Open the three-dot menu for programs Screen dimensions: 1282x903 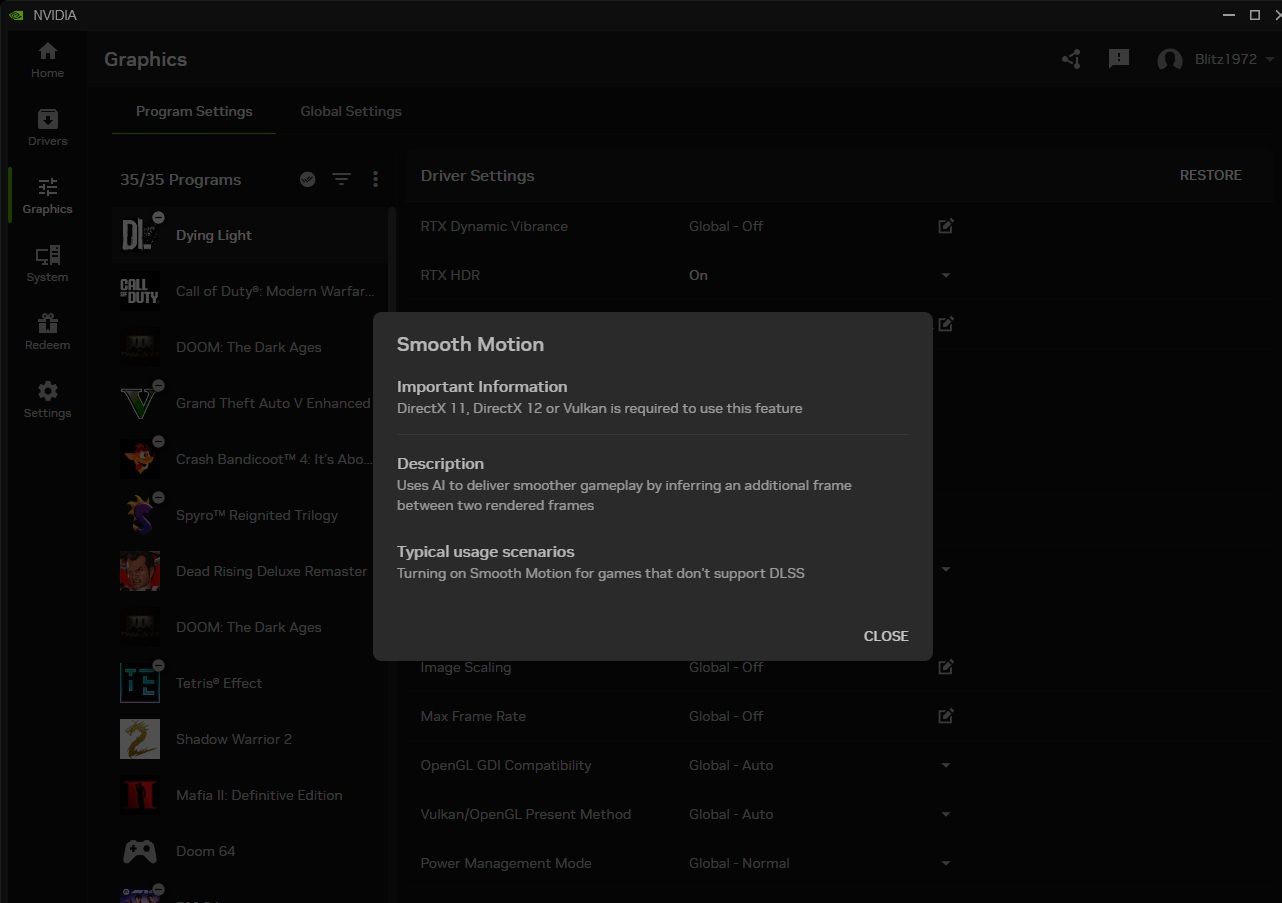(375, 179)
